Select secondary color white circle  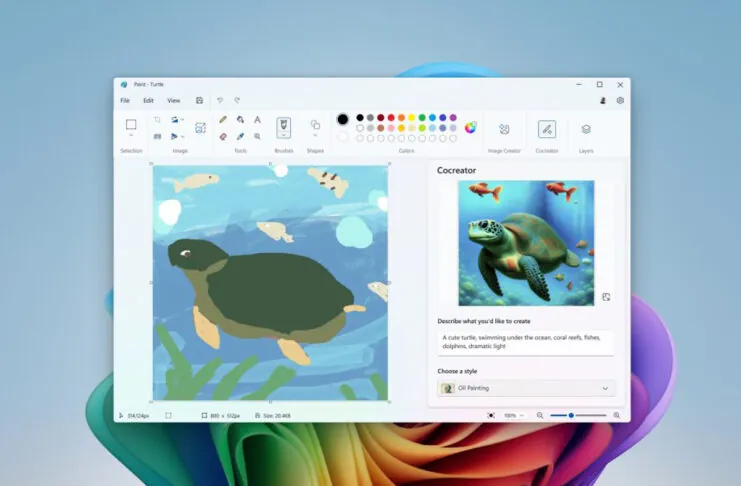point(343,137)
